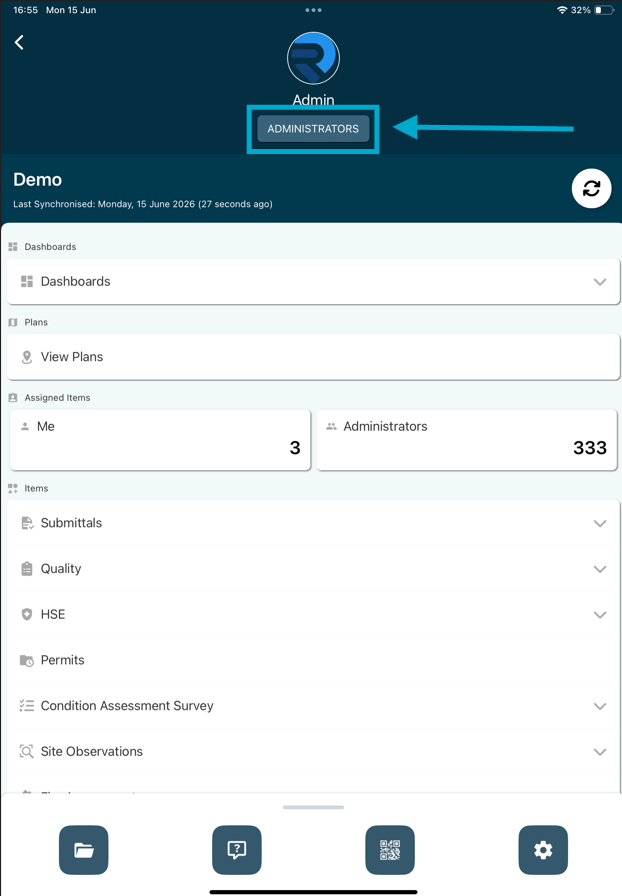Image resolution: width=622 pixels, height=896 pixels.
Task: Open Administrators assigned items card
Action: 466,439
